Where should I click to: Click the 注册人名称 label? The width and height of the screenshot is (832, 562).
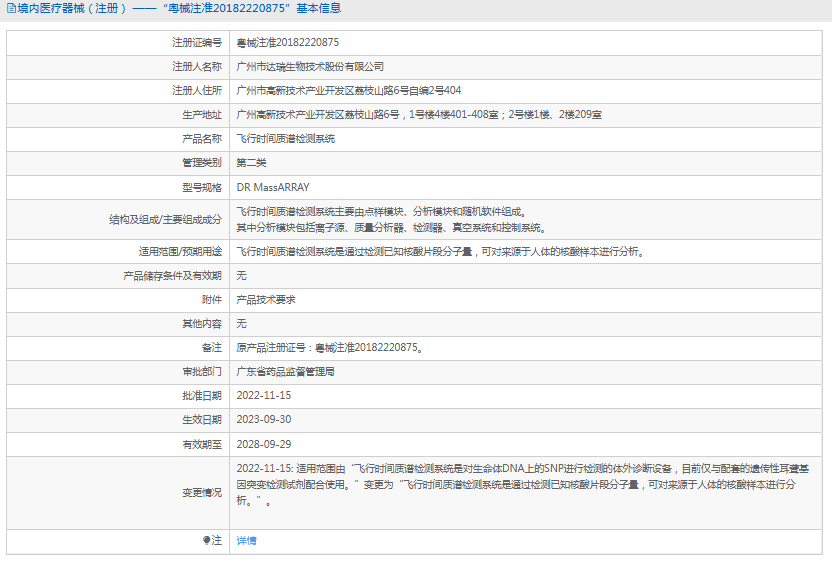pos(197,67)
